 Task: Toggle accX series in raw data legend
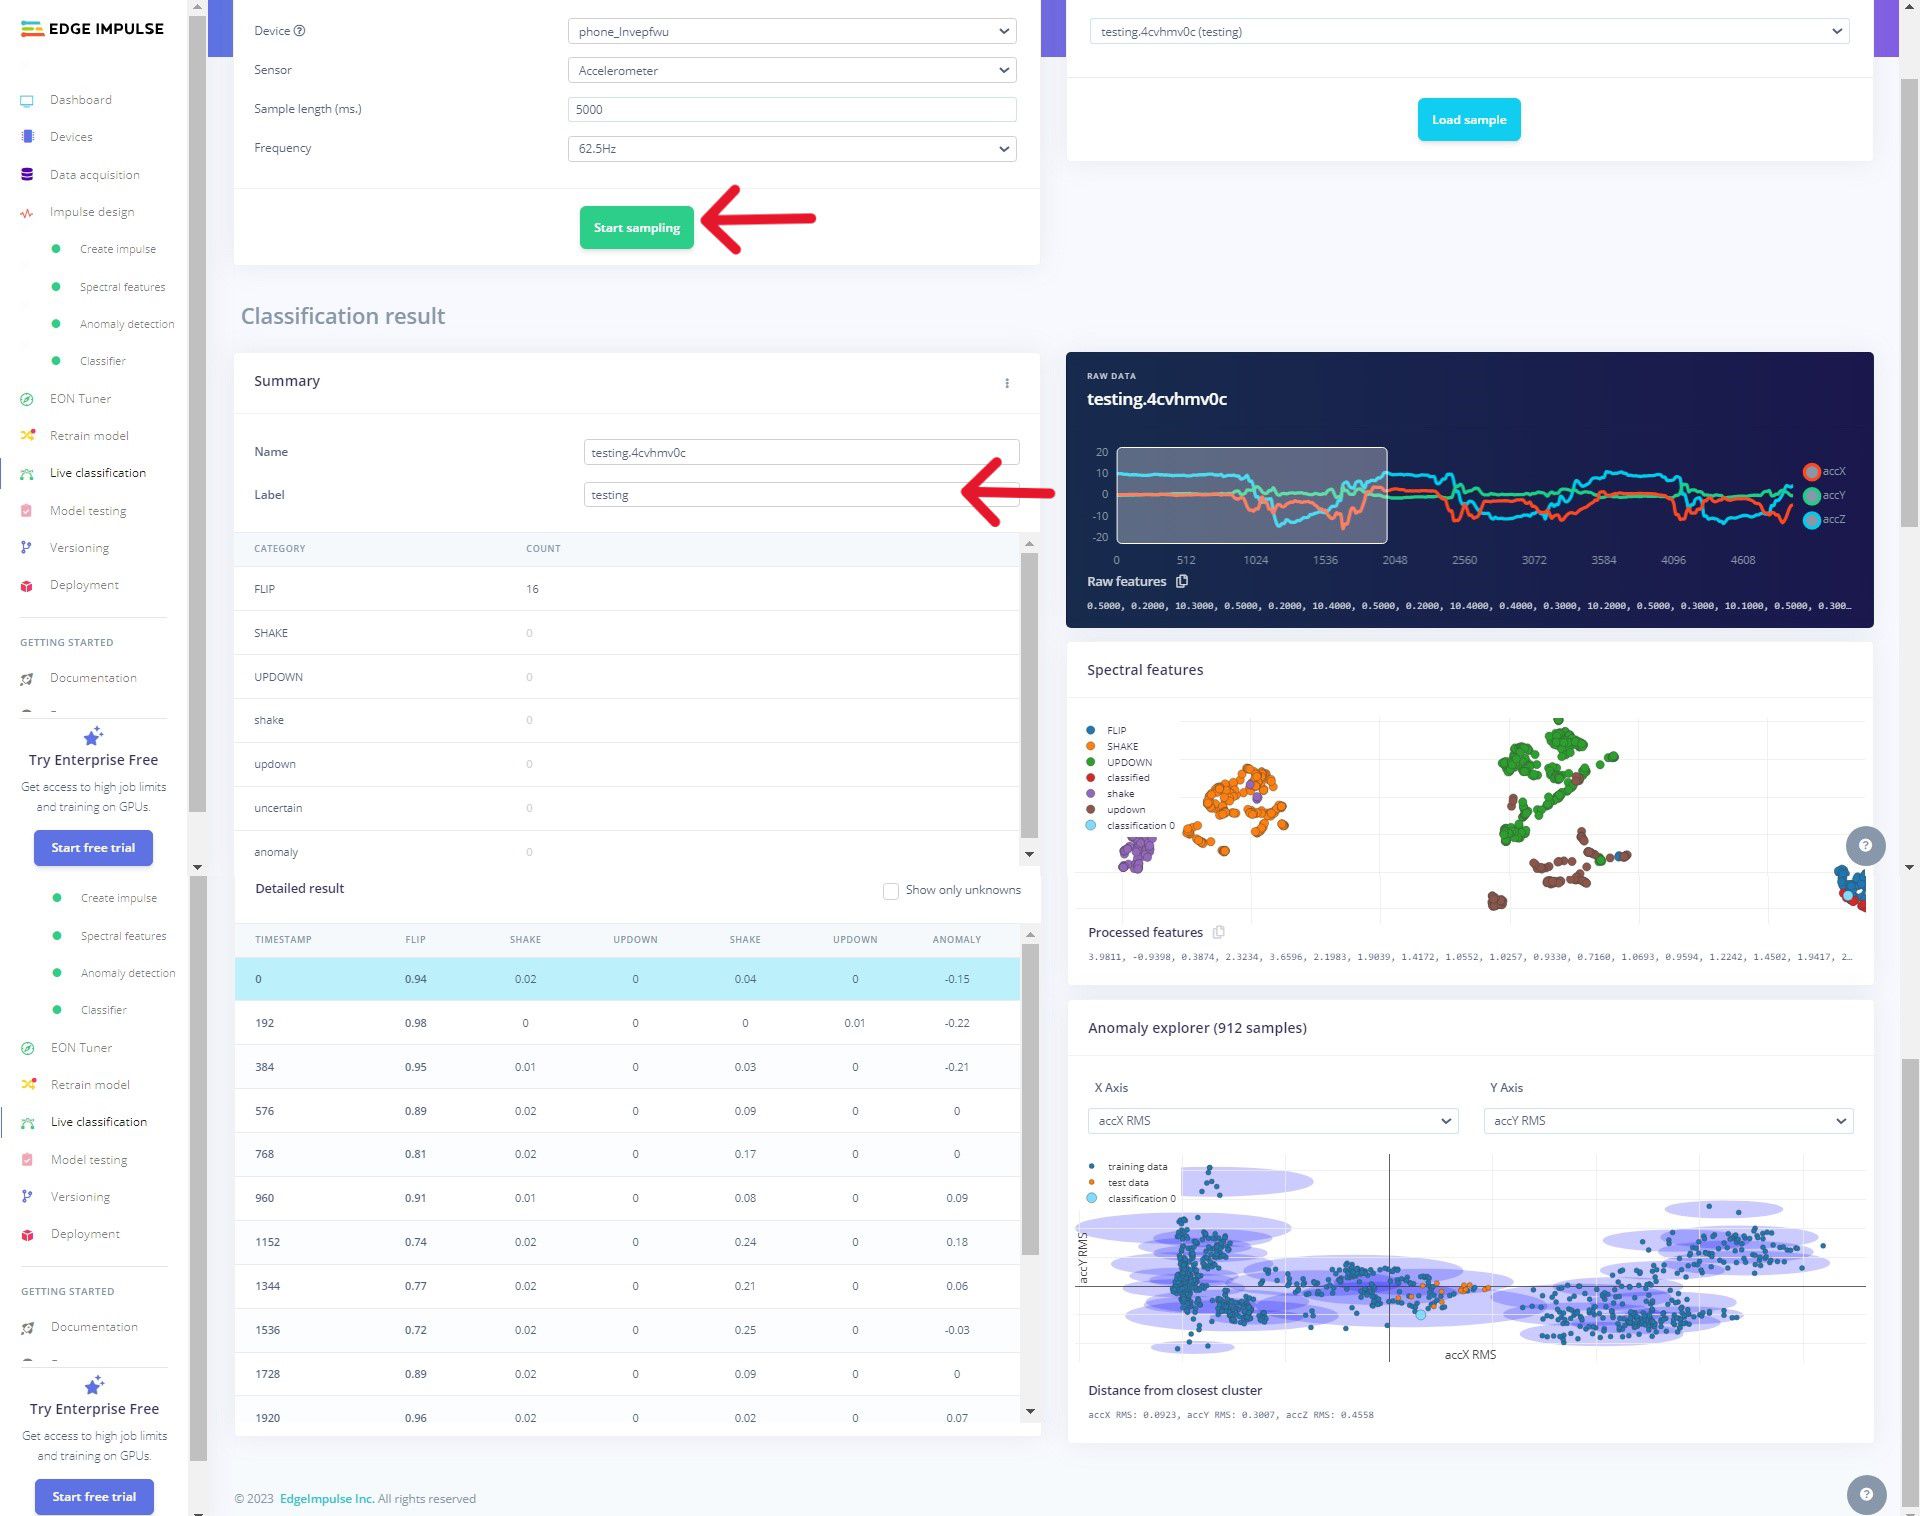click(x=1811, y=471)
